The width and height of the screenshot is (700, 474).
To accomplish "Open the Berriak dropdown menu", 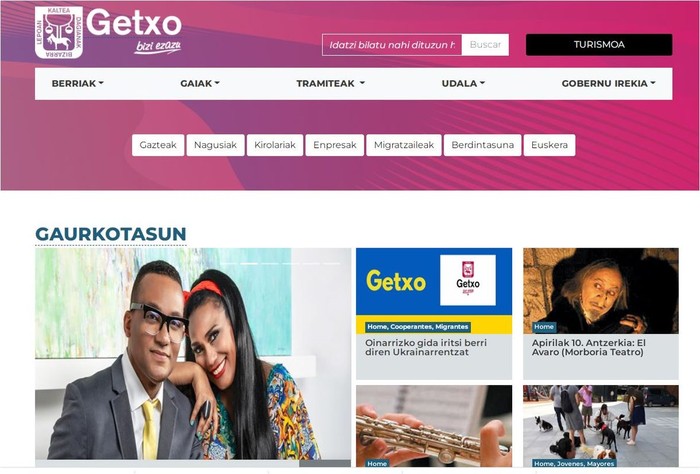I will (x=78, y=83).
